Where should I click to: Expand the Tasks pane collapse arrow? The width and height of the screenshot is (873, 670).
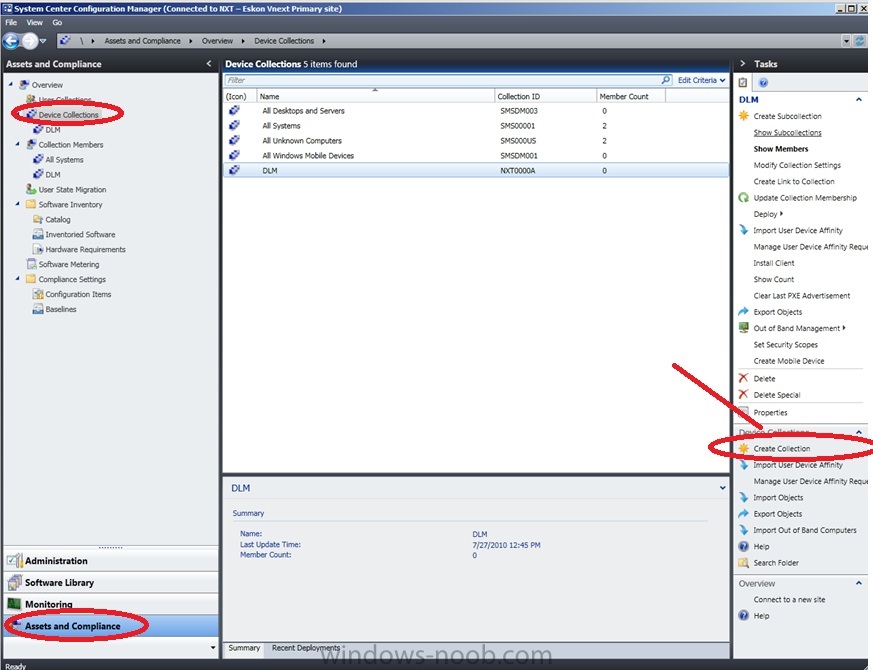pyautogui.click(x=742, y=63)
